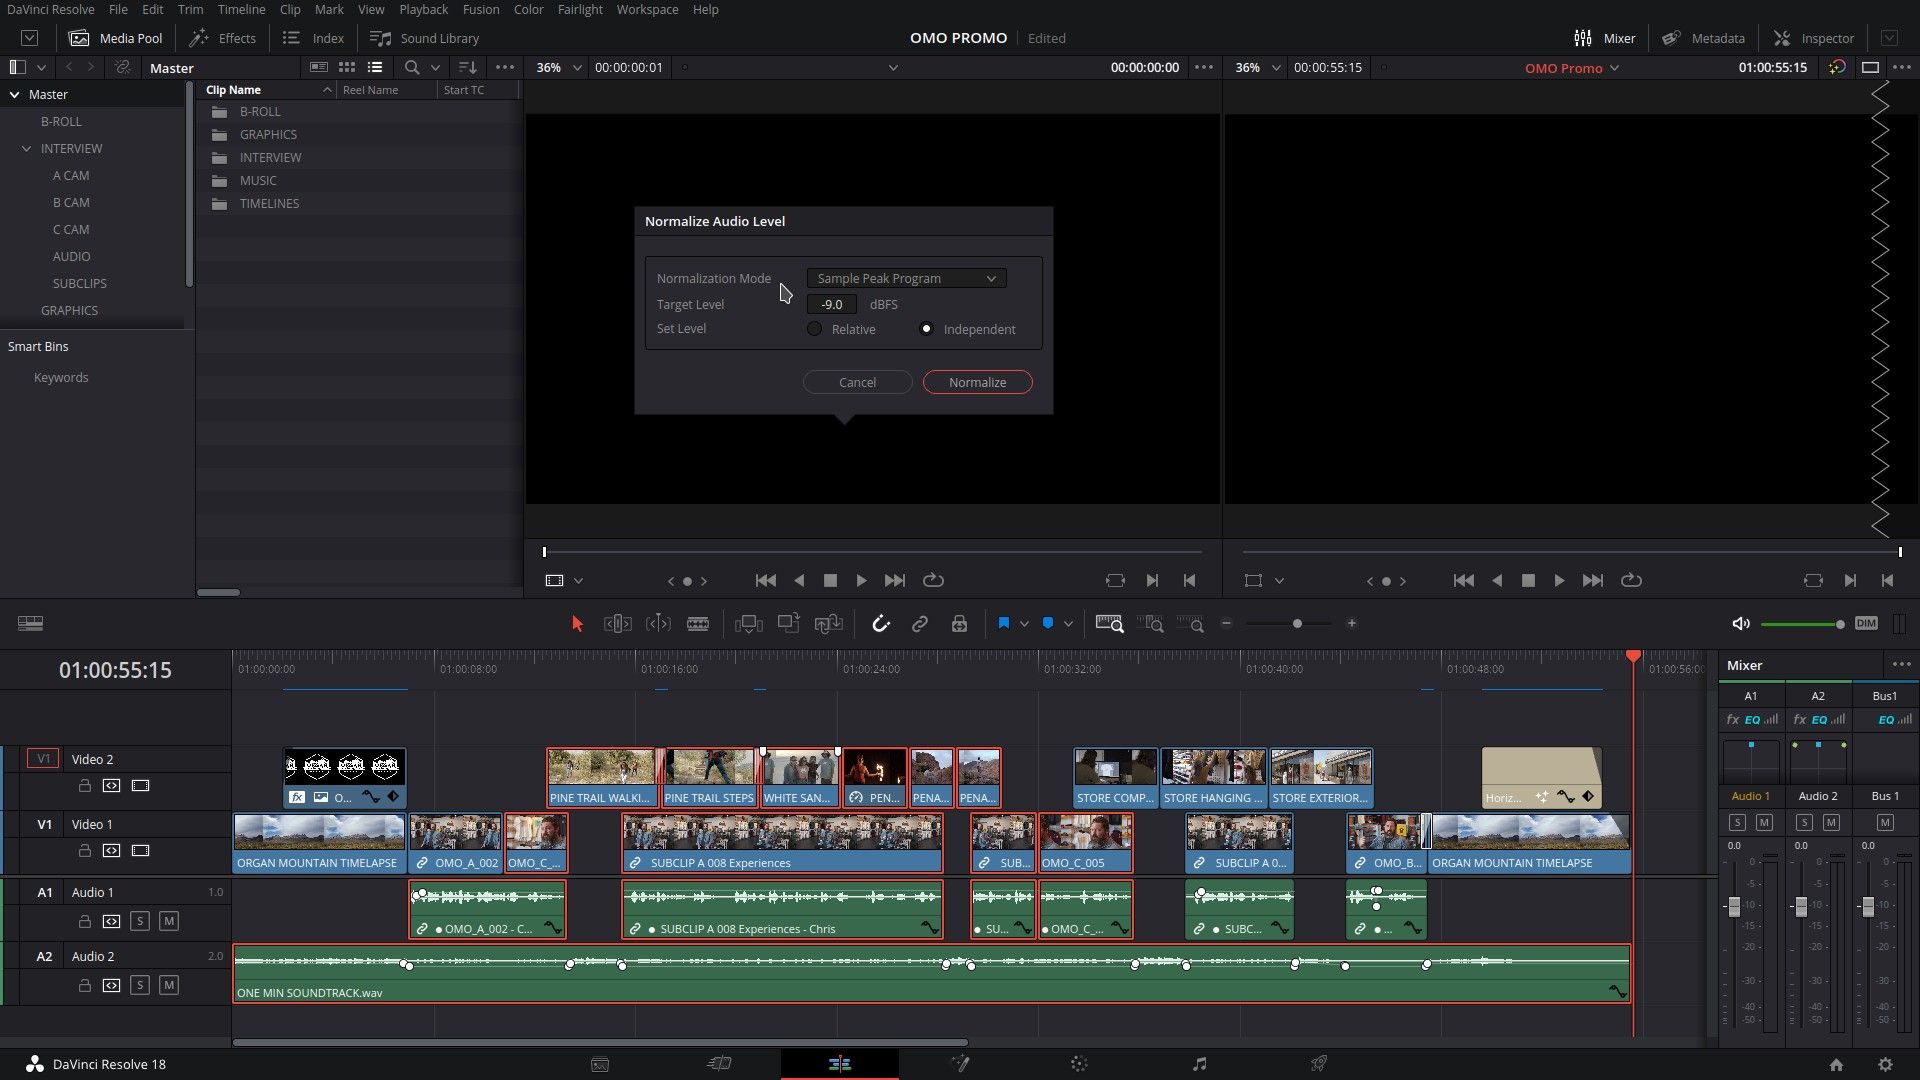This screenshot has height=1080, width=1920.
Task: Toggle Linked Selection in timeline toolbar
Action: [919, 623]
